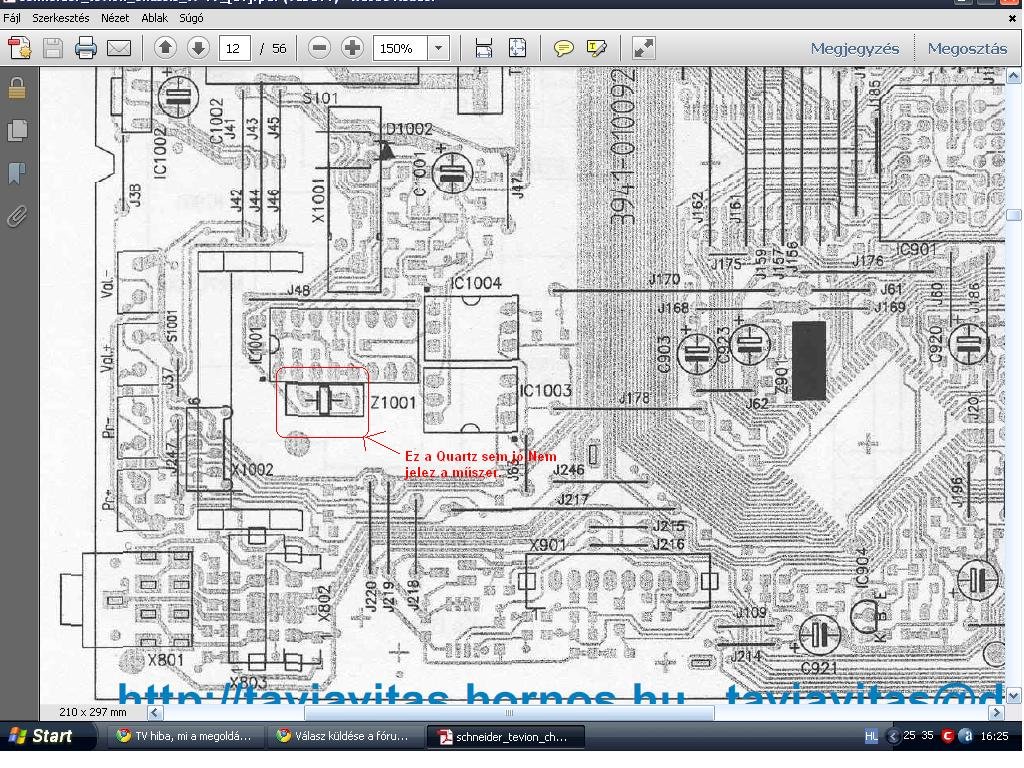Click the Save floppy disk icon

click(53, 48)
